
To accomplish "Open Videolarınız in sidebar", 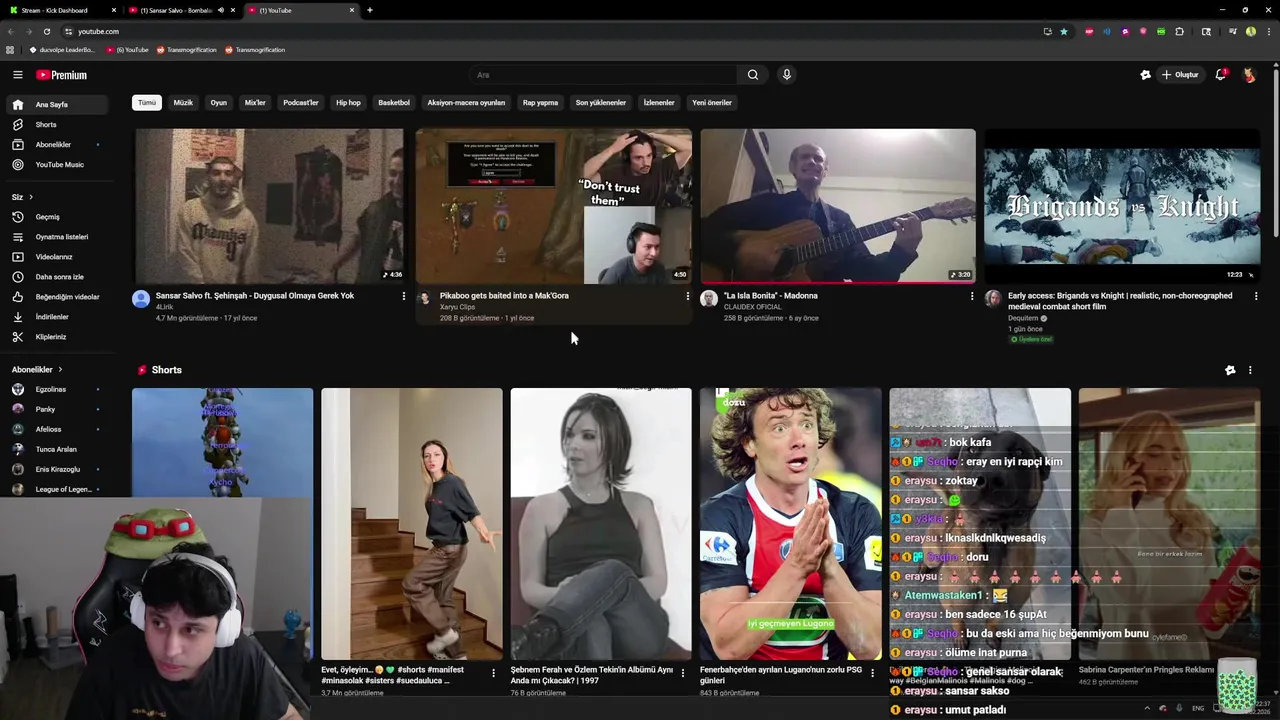I will click(x=56, y=257).
